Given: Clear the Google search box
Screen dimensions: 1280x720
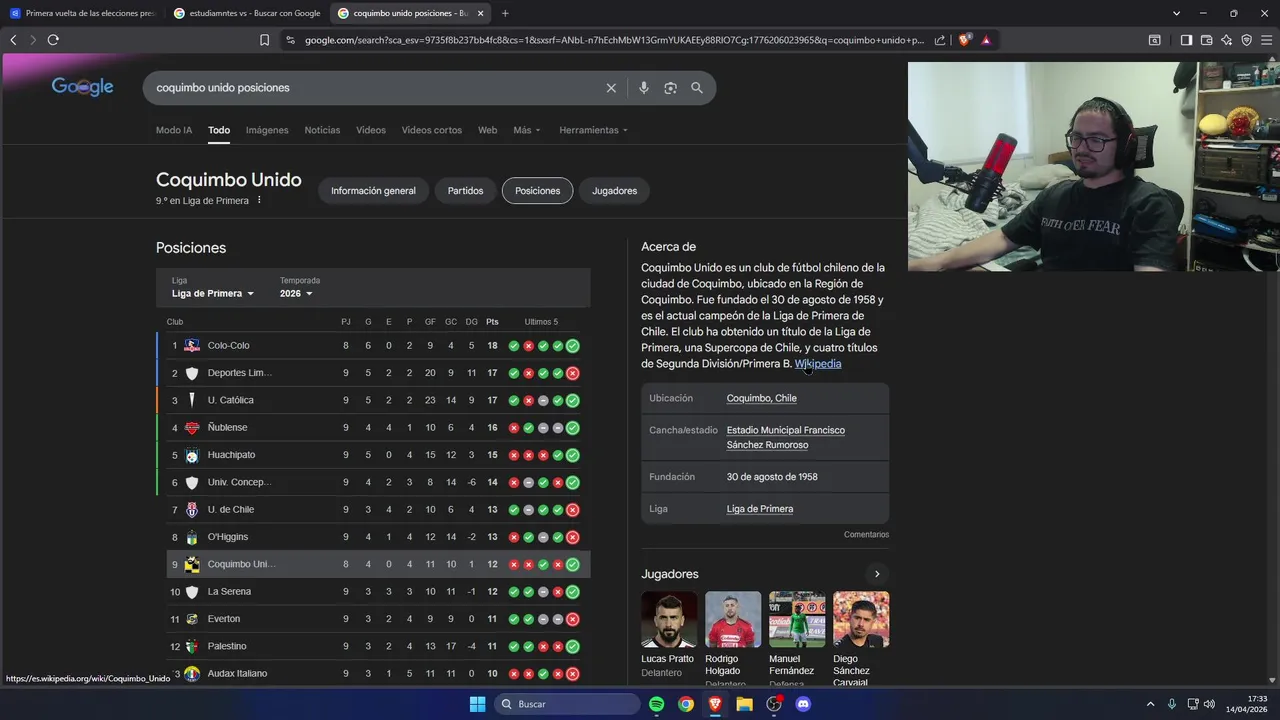Looking at the screenshot, I should pos(611,88).
